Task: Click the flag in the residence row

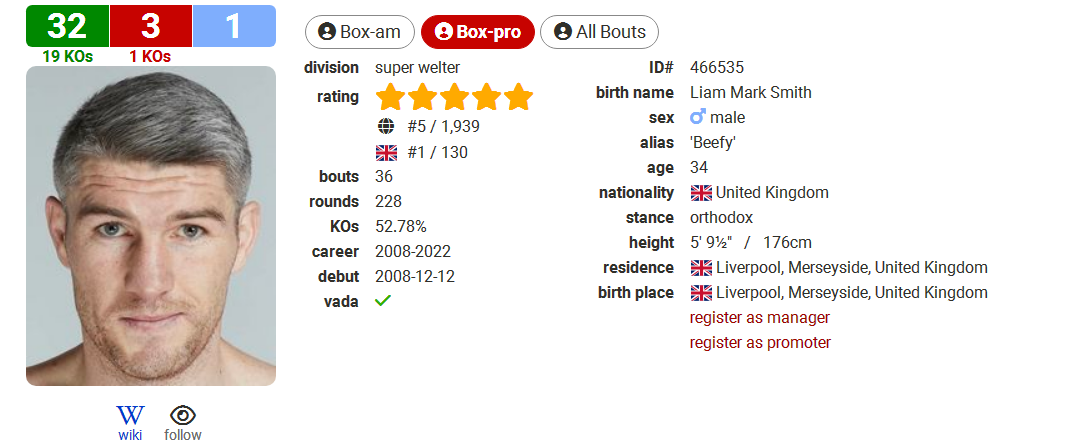Action: [x=701, y=268]
